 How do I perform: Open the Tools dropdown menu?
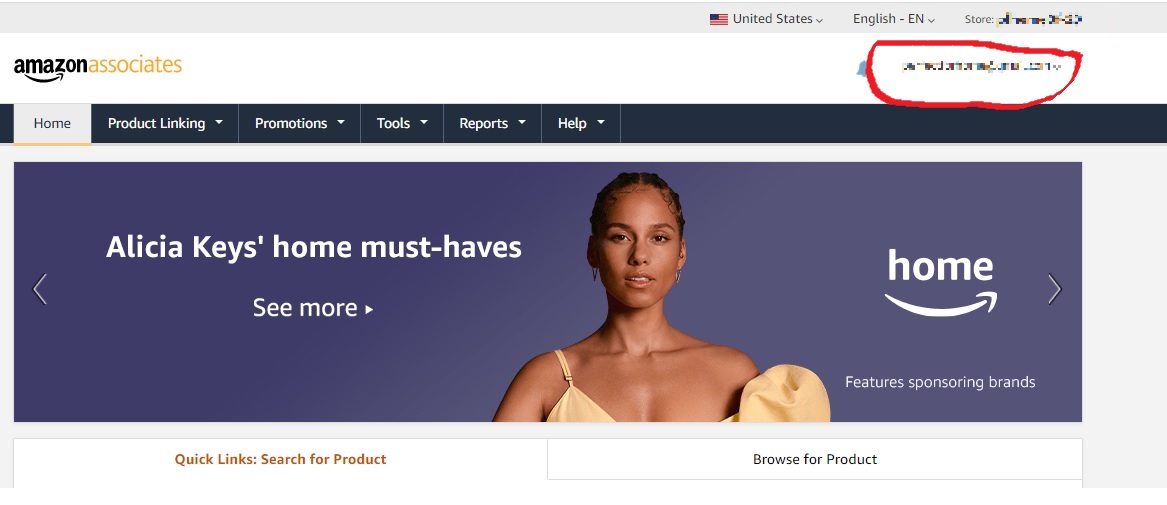pyautogui.click(x=402, y=123)
